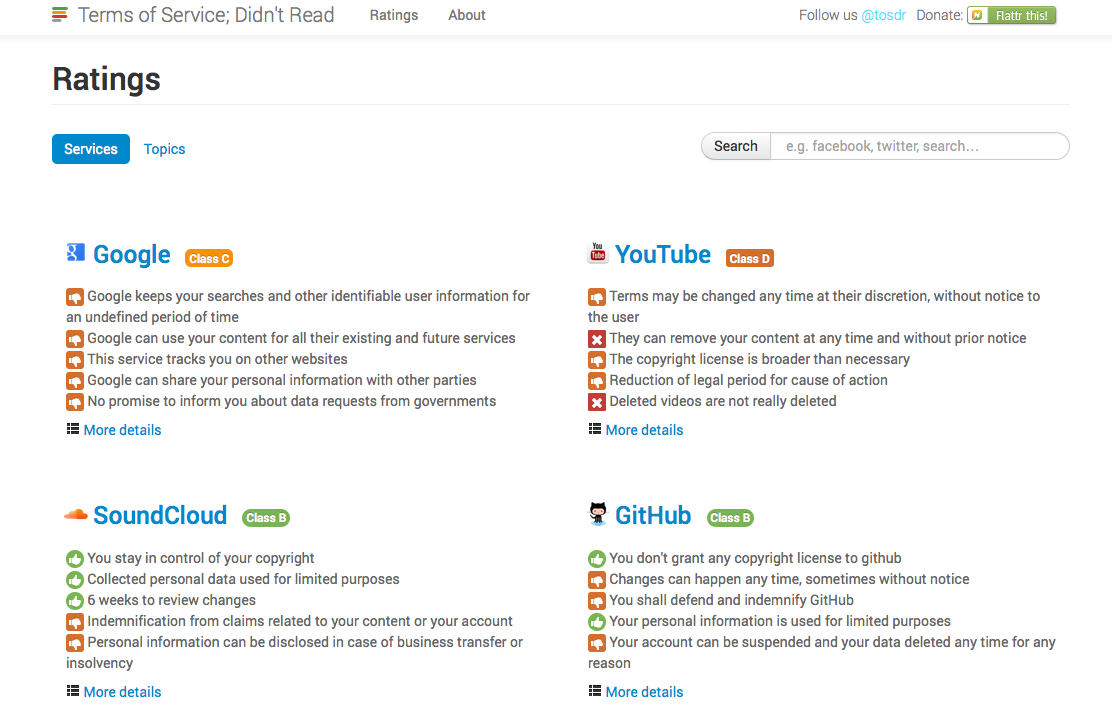Click thumbs-down icon beside 'Changes can happen any time'
This screenshot has height=716, width=1112.
(x=596, y=580)
